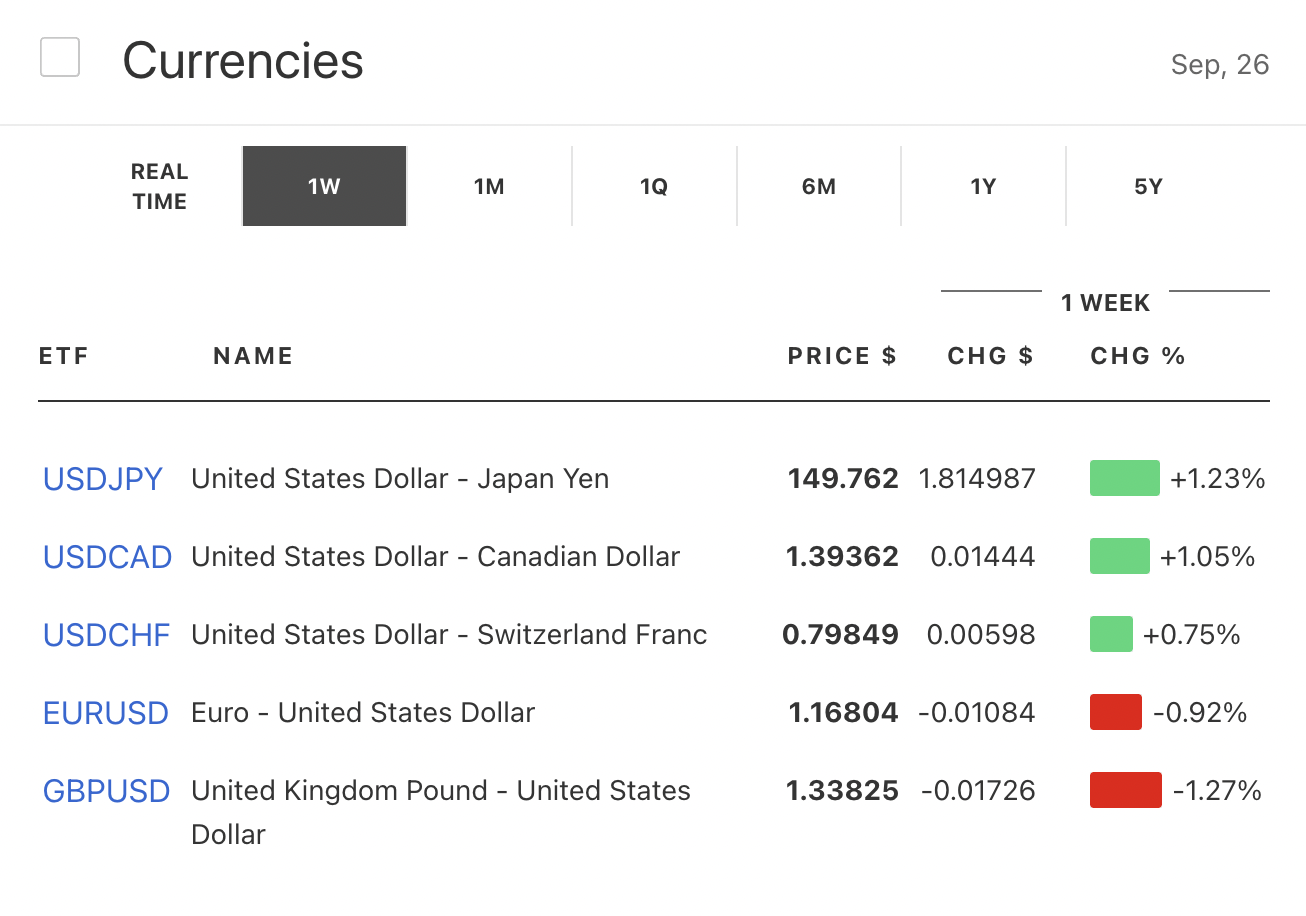Image resolution: width=1306 pixels, height=916 pixels.
Task: Select the 1M time range tab
Action: 489,187
